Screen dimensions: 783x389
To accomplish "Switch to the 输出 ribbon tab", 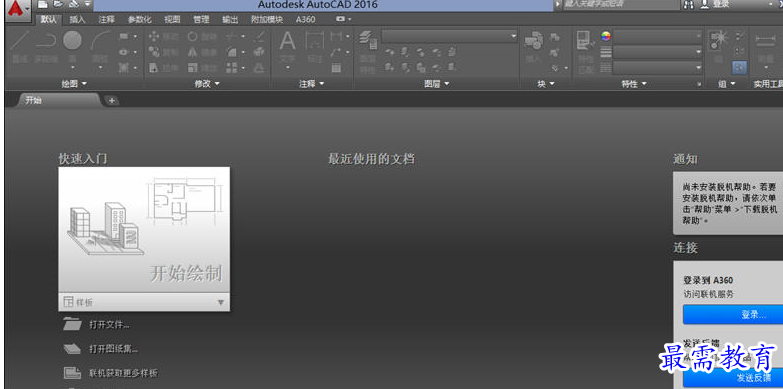I will click(x=230, y=19).
